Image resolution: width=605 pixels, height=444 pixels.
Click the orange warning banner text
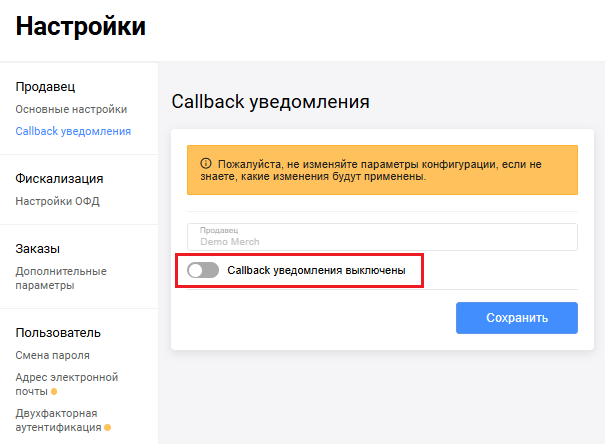point(380,169)
